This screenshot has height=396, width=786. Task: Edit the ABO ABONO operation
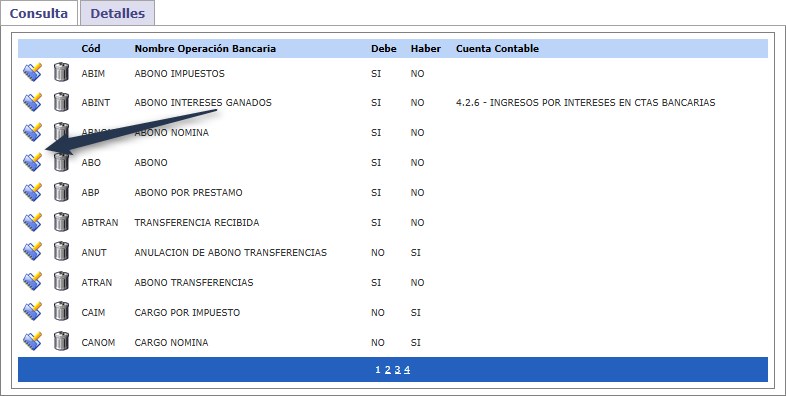[32, 162]
